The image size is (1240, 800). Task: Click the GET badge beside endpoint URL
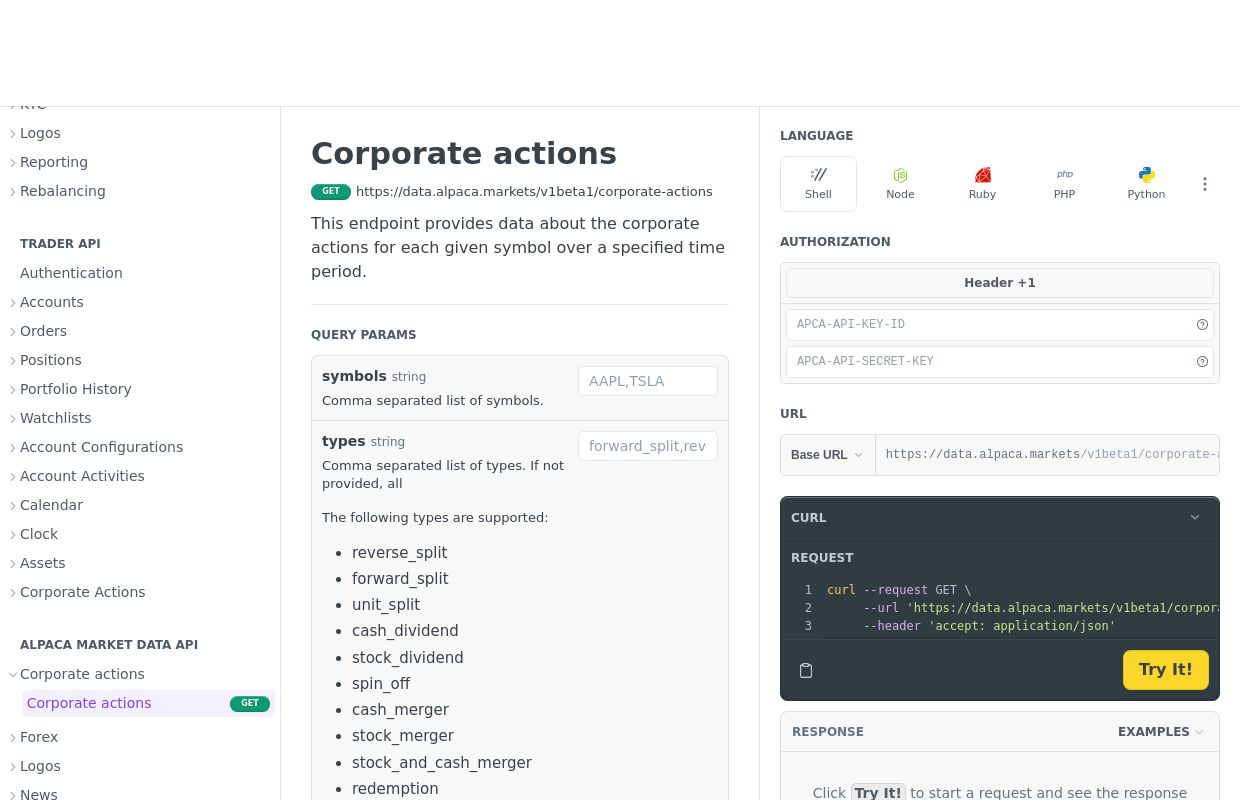click(331, 192)
